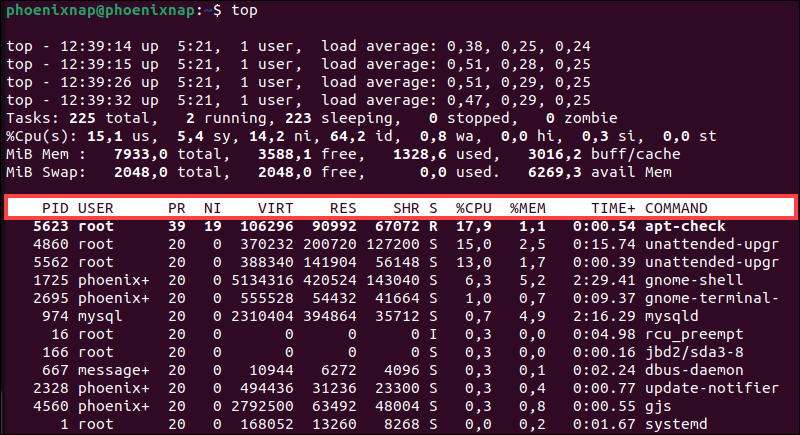
Task: Click the typed top command
Action: point(244,10)
